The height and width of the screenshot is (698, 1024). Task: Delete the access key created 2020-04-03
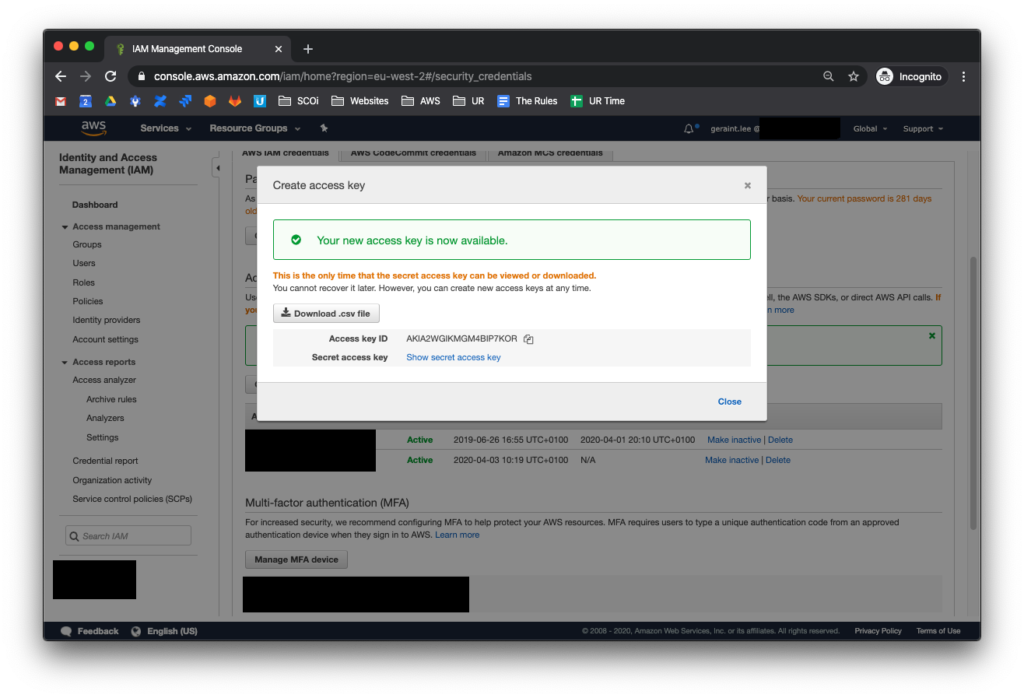778,460
